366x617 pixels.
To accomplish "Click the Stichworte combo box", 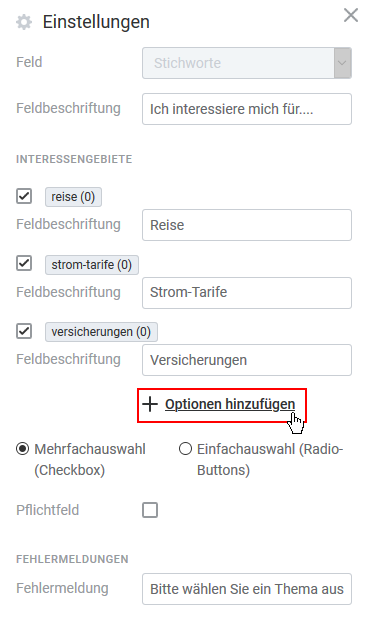I will pos(247,63).
